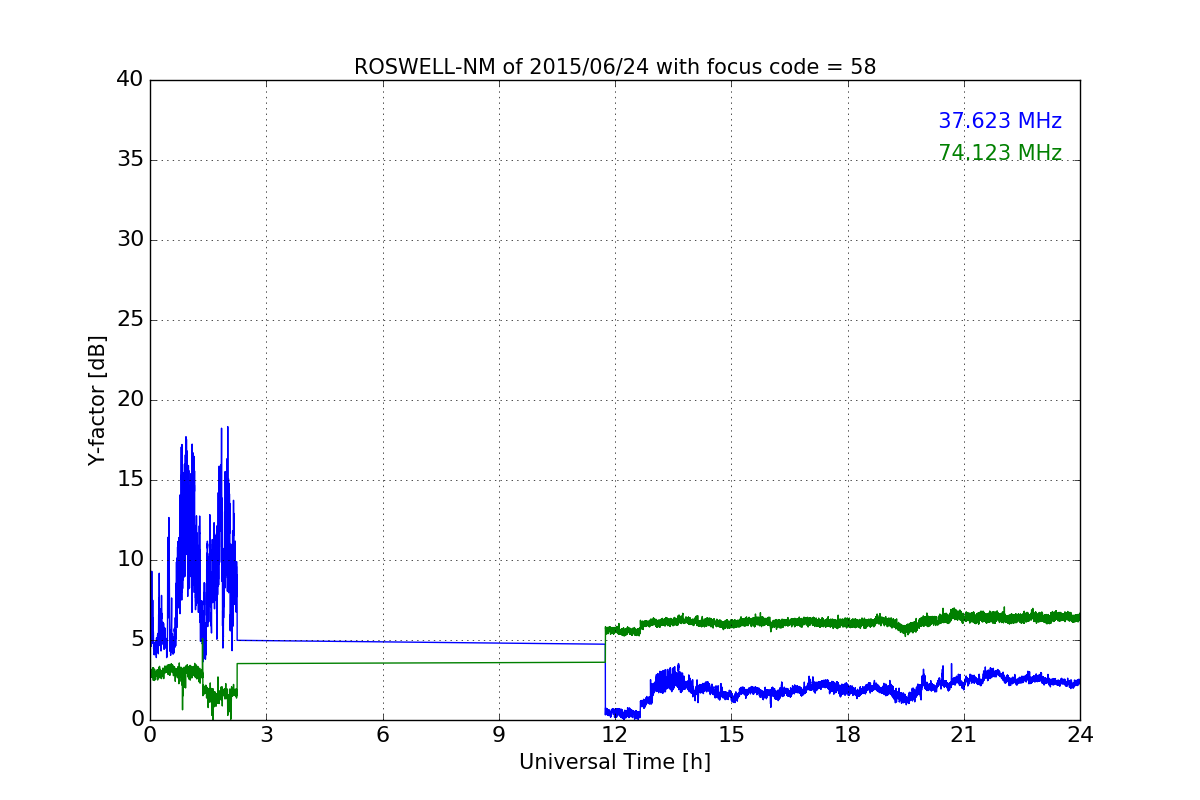Click y-axis tick label 30
The width and height of the screenshot is (1200, 800).
coord(131,240)
